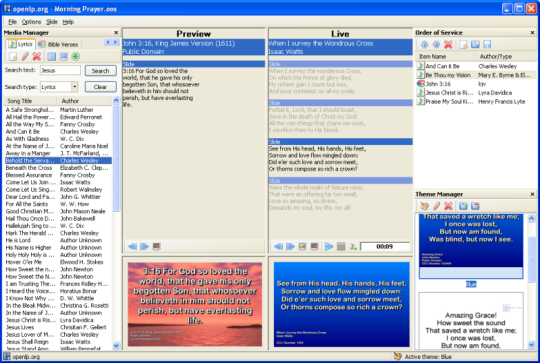This screenshot has height=363, width=540.
Task: Click the green music note icon in Live controls
Action: (x=353, y=247)
